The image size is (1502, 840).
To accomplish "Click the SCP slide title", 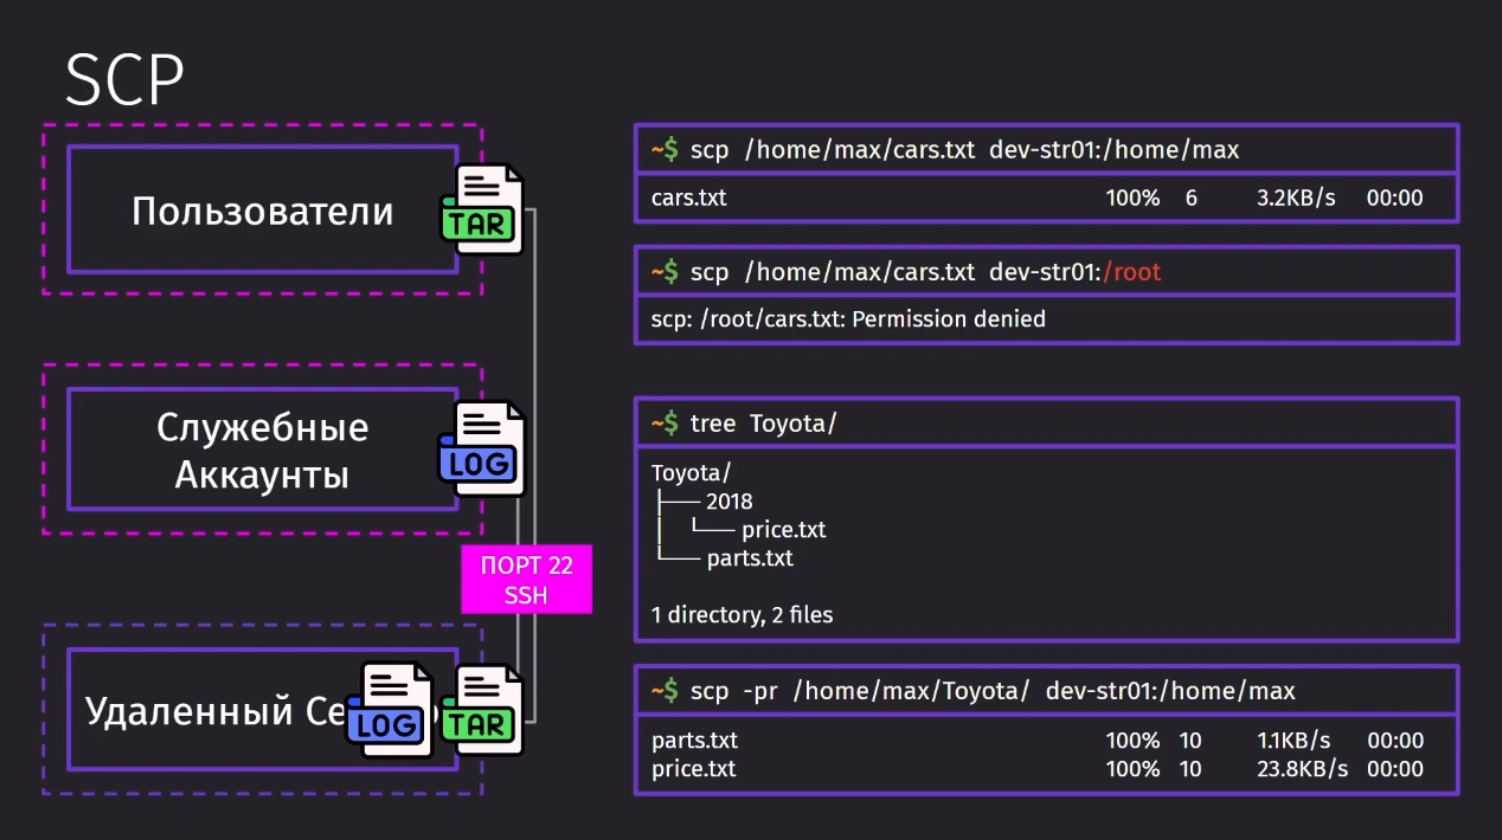I will click(x=125, y=80).
